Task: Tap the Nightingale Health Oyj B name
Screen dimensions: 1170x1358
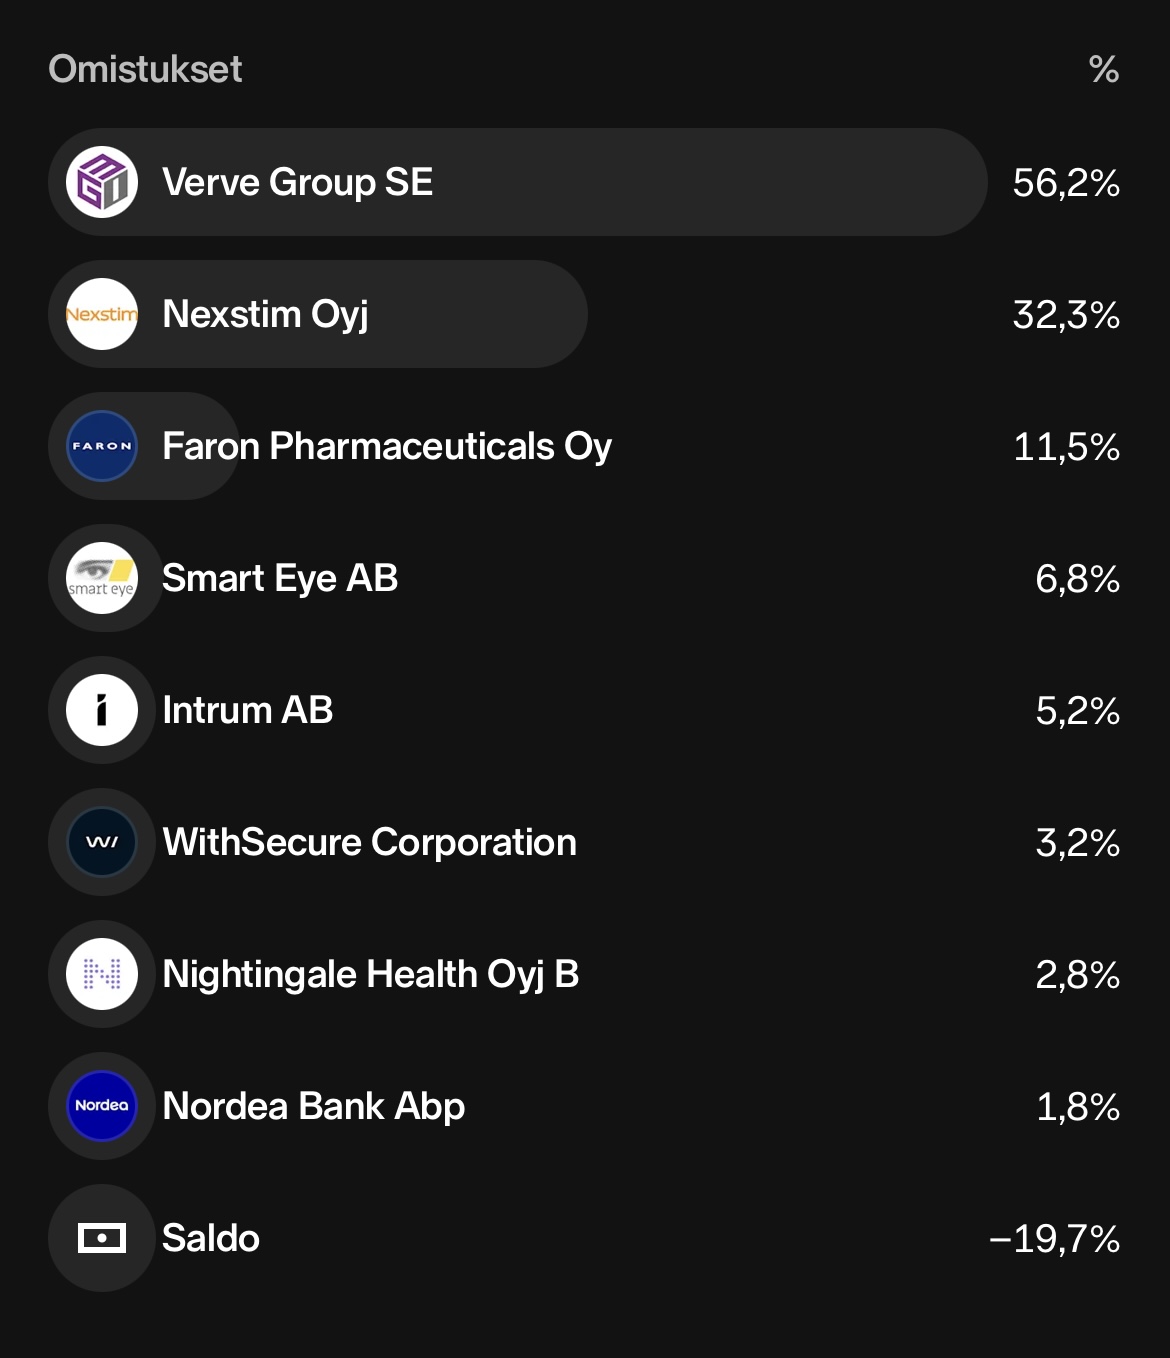Action: pyautogui.click(x=370, y=974)
